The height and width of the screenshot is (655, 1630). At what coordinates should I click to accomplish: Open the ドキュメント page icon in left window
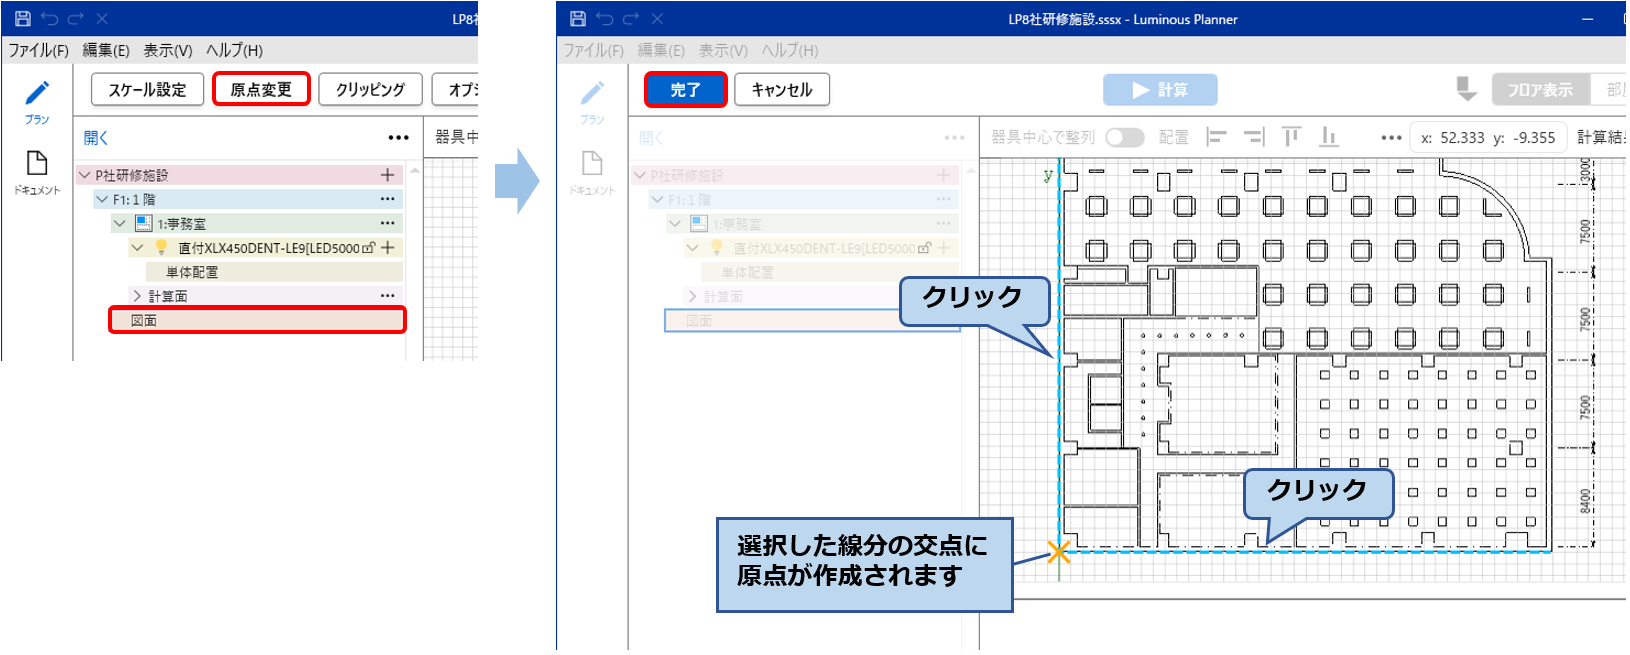click(x=37, y=164)
